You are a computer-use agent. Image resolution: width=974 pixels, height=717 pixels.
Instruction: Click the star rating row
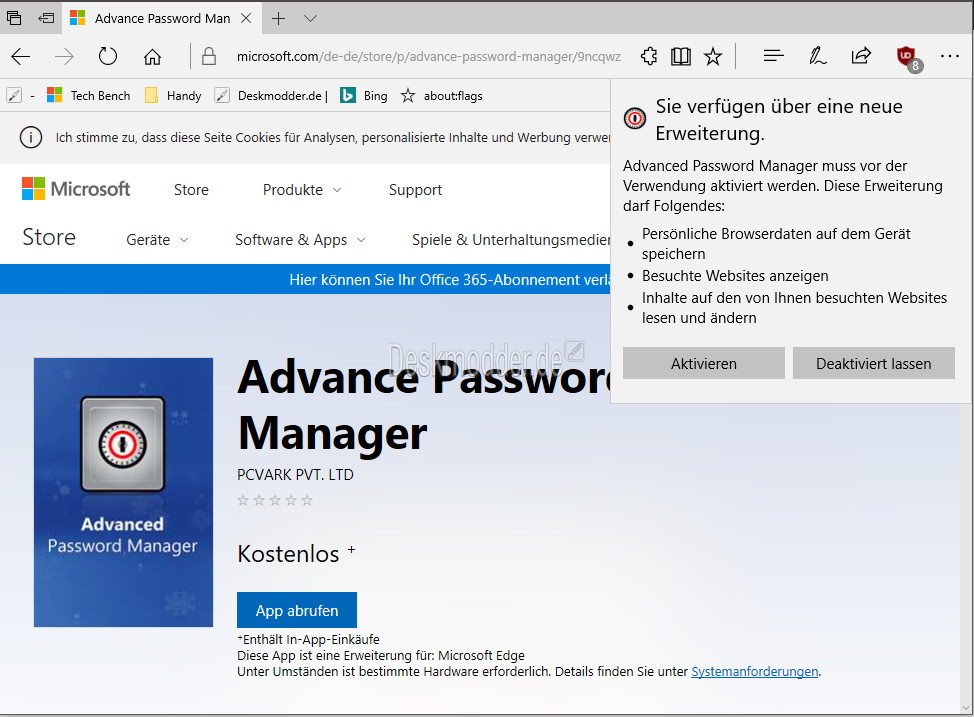coord(275,500)
